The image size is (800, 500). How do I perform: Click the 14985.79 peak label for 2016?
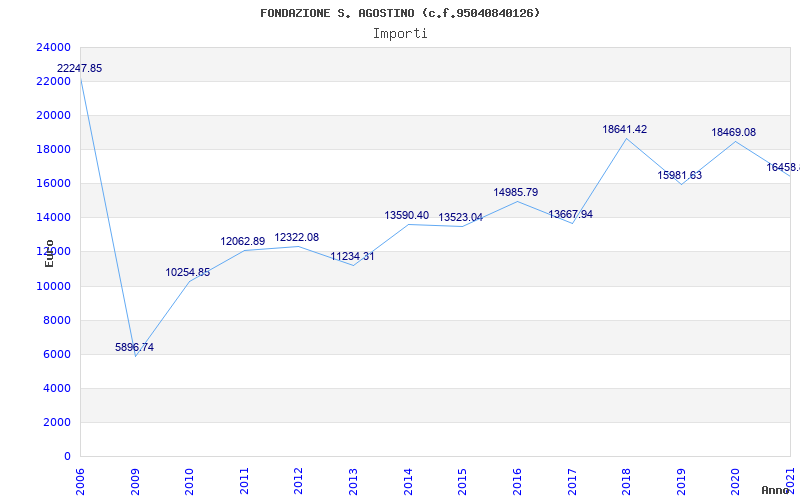(515, 192)
